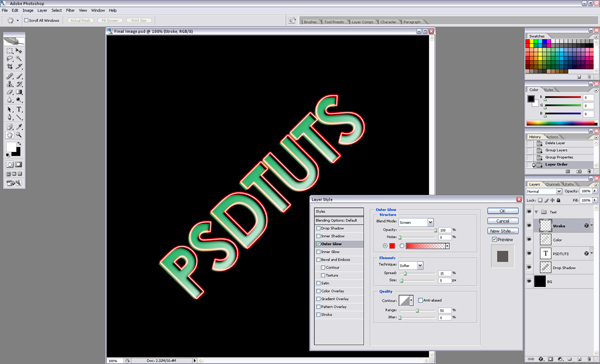Hide the BG layer
The height and width of the screenshot is (364, 600).
point(529,281)
